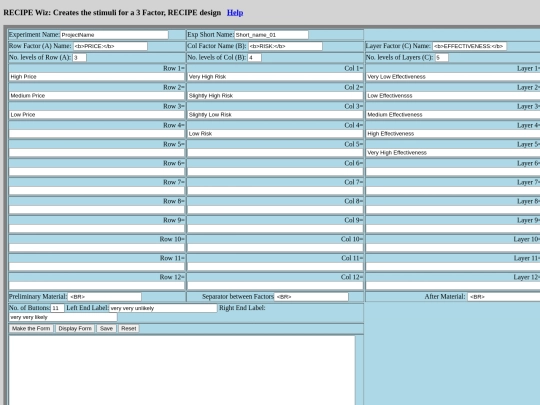This screenshot has height=405, width=540.
Task: Click the empty Row 4 input field
Action: point(97,134)
